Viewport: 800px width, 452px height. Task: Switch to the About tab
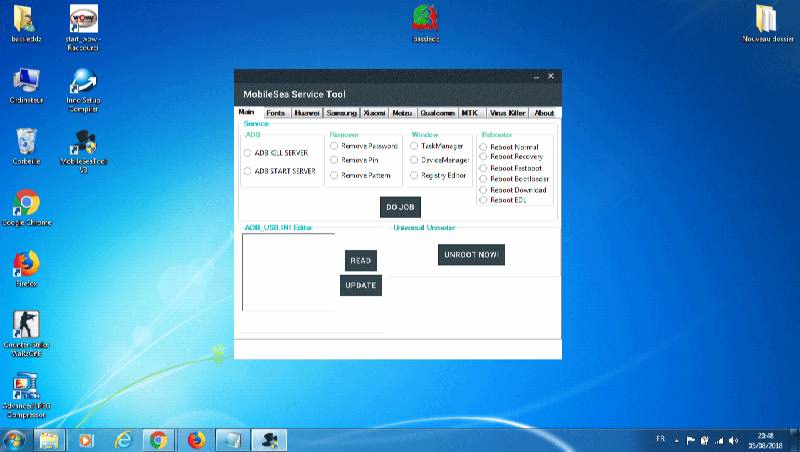[x=544, y=113]
